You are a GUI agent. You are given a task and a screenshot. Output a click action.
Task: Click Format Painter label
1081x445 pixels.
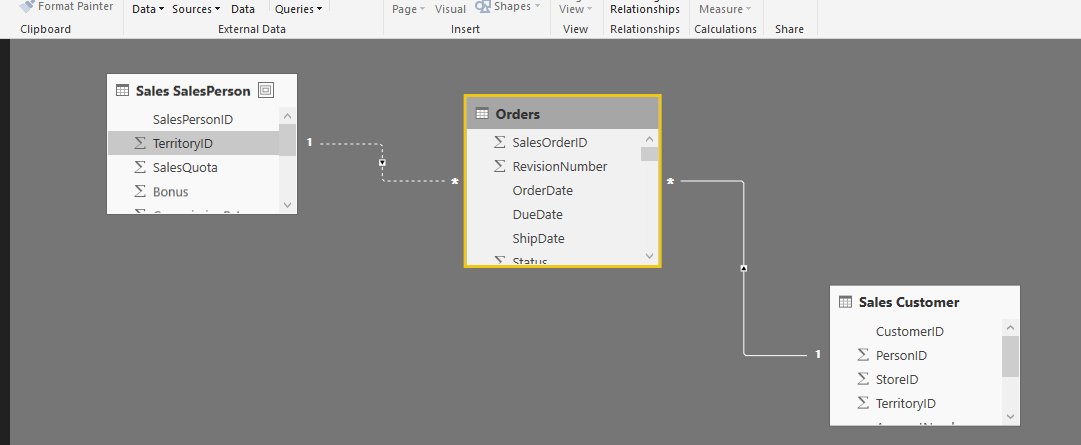[x=76, y=6]
